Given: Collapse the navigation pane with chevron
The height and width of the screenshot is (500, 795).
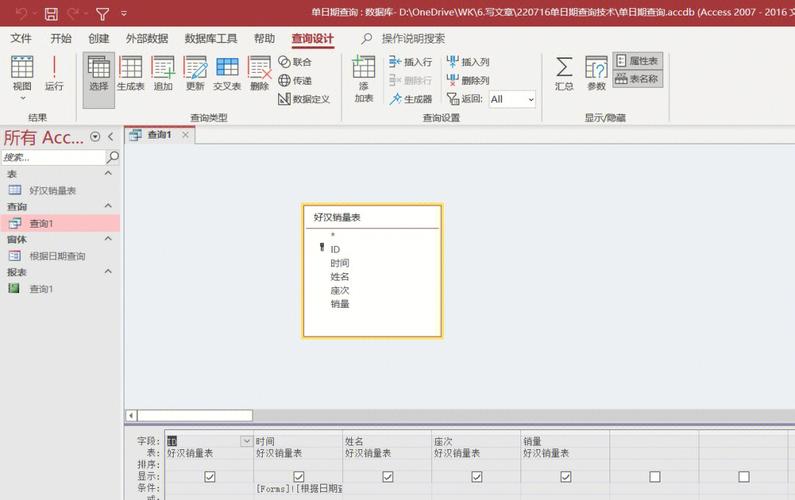Looking at the screenshot, I should tap(111, 136).
